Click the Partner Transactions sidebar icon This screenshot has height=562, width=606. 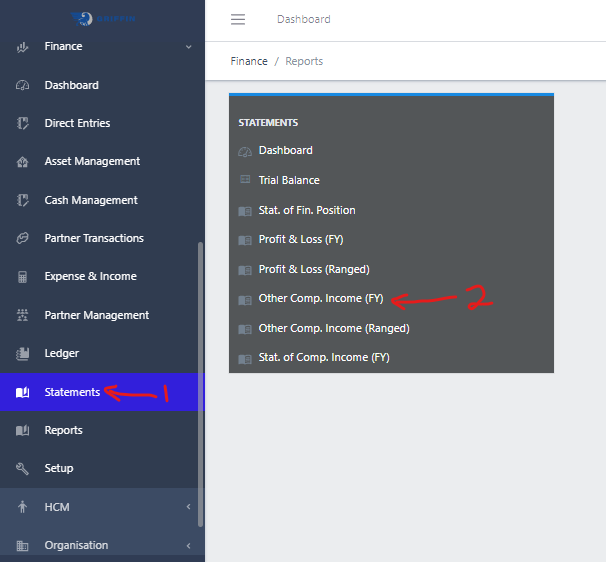[x=23, y=238]
